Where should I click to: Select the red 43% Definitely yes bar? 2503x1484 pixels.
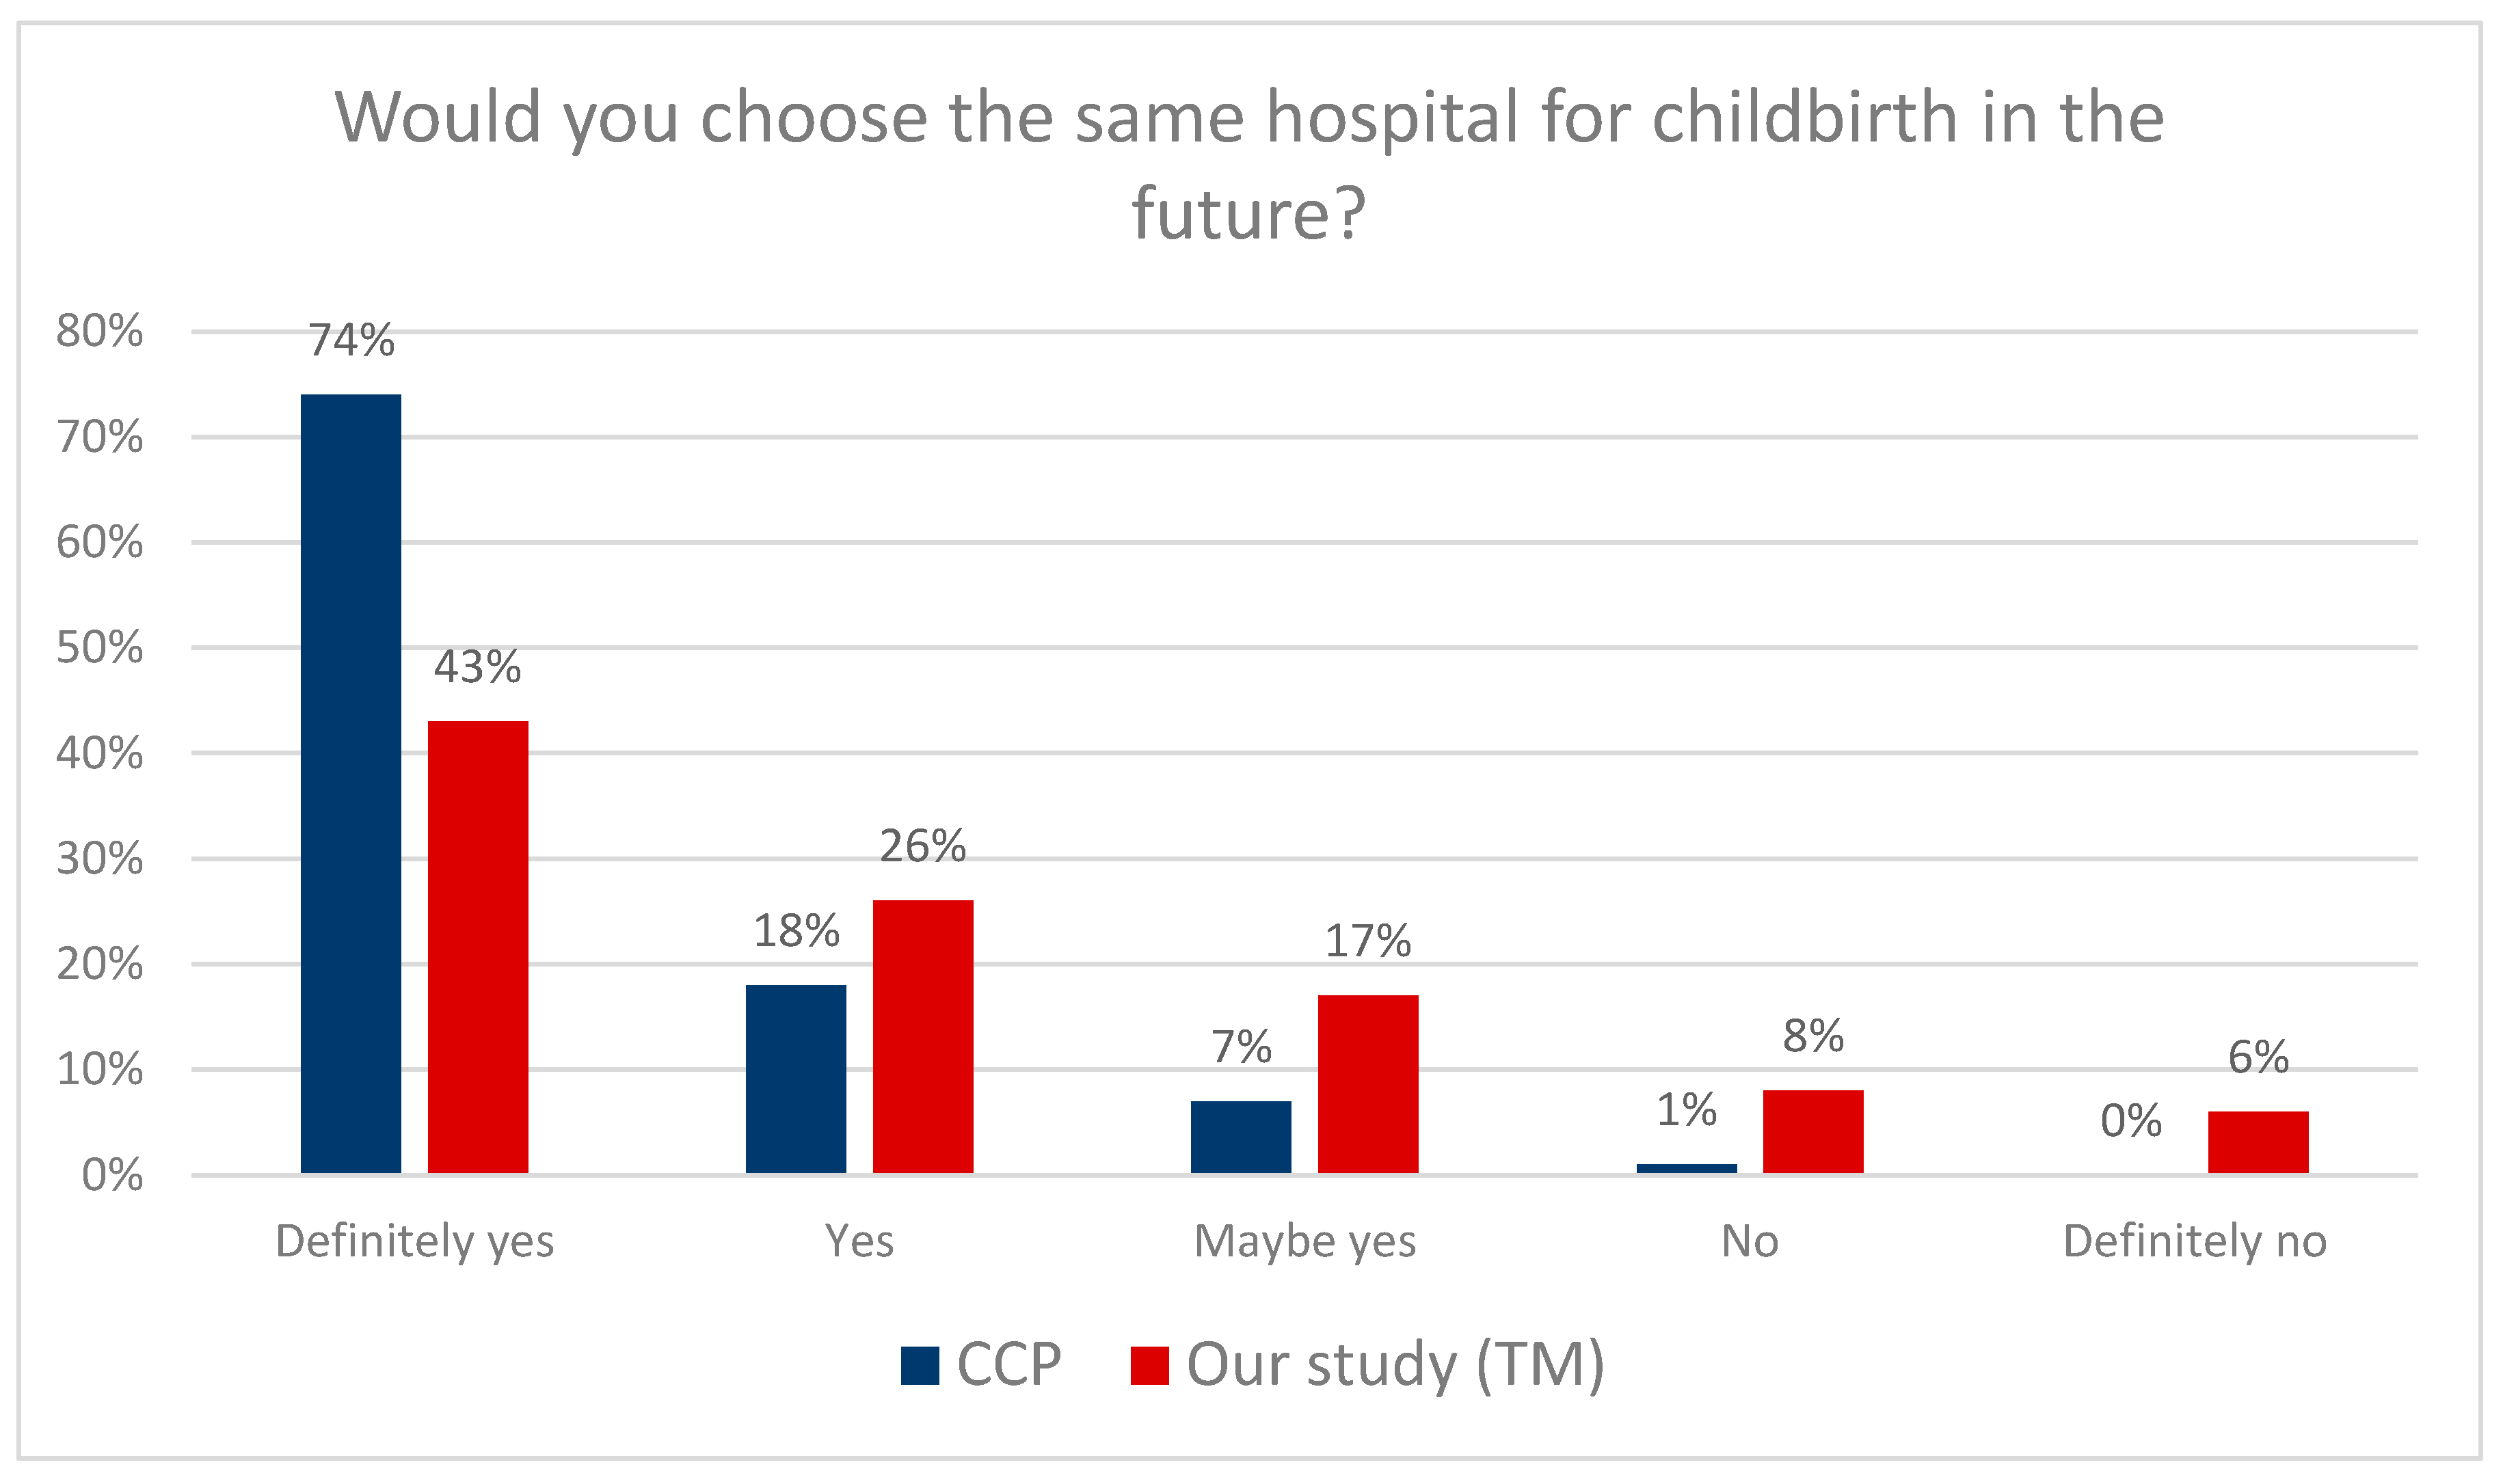(478, 947)
